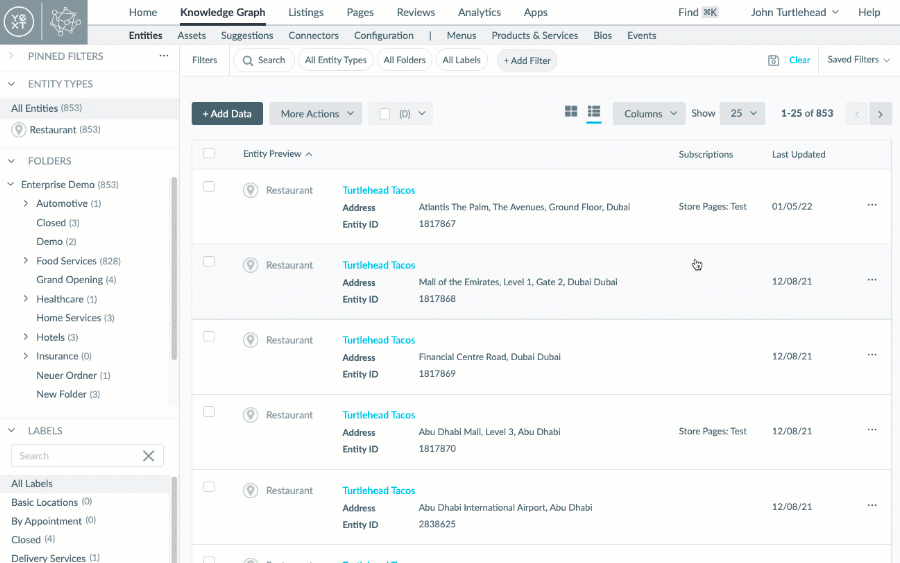Screen dimensions: 900x563
Task: Collapse the Enterprise Demo folder
Action: click(x=10, y=184)
